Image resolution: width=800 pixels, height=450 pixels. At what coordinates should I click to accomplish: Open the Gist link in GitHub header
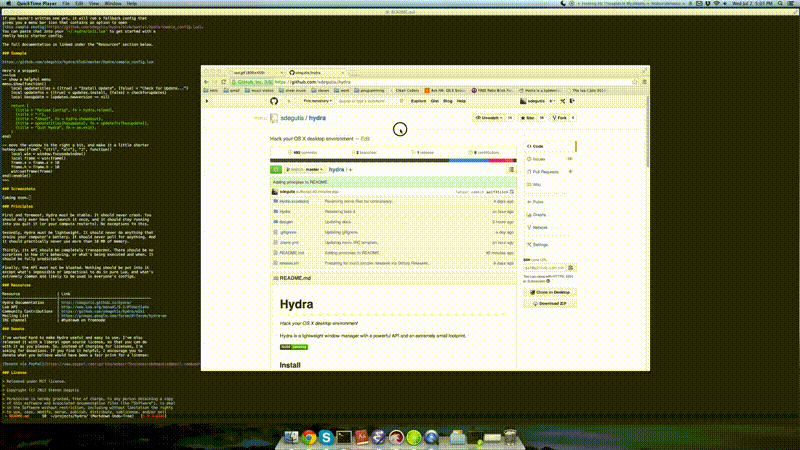(435, 101)
